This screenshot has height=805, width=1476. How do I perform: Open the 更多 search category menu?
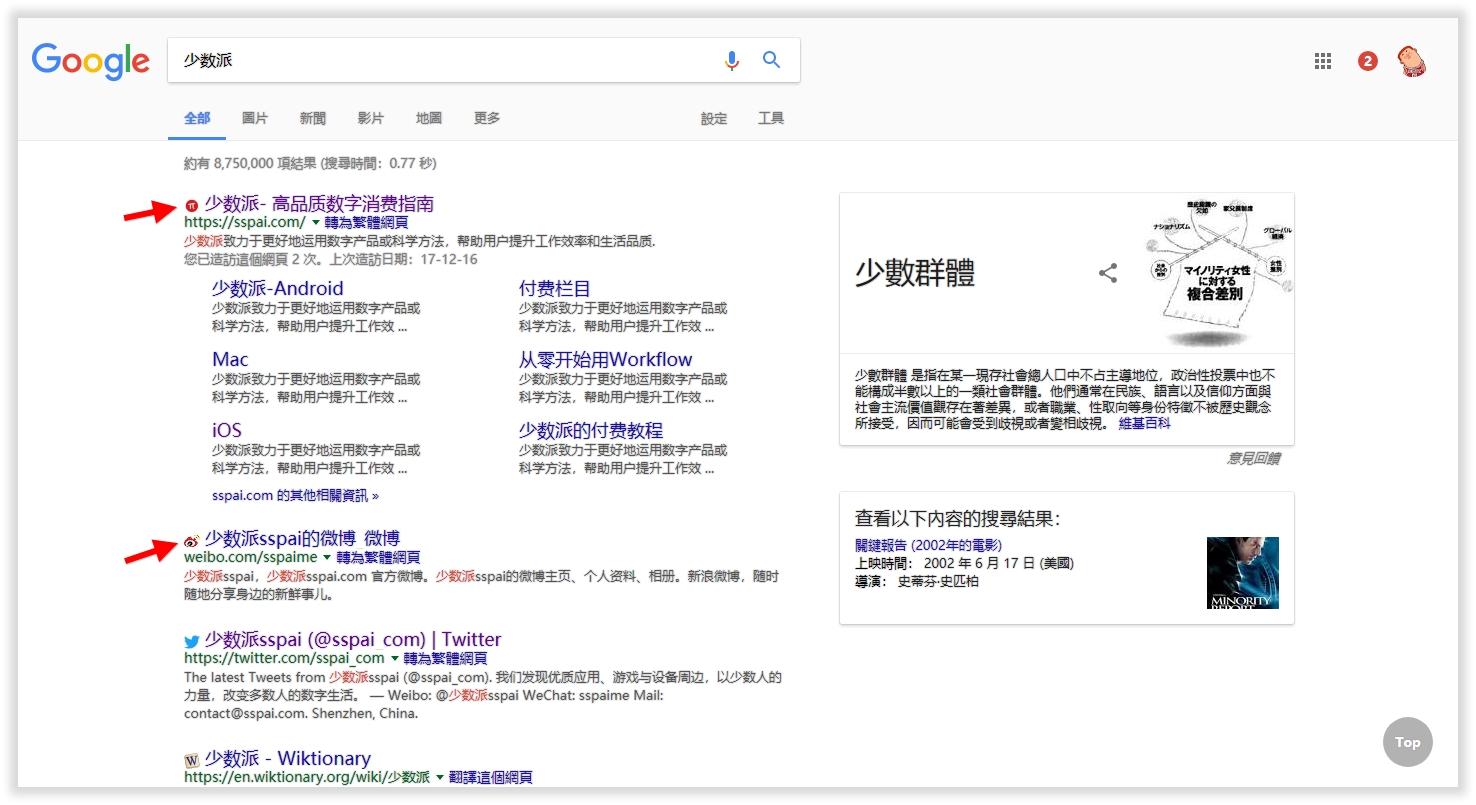pos(487,118)
